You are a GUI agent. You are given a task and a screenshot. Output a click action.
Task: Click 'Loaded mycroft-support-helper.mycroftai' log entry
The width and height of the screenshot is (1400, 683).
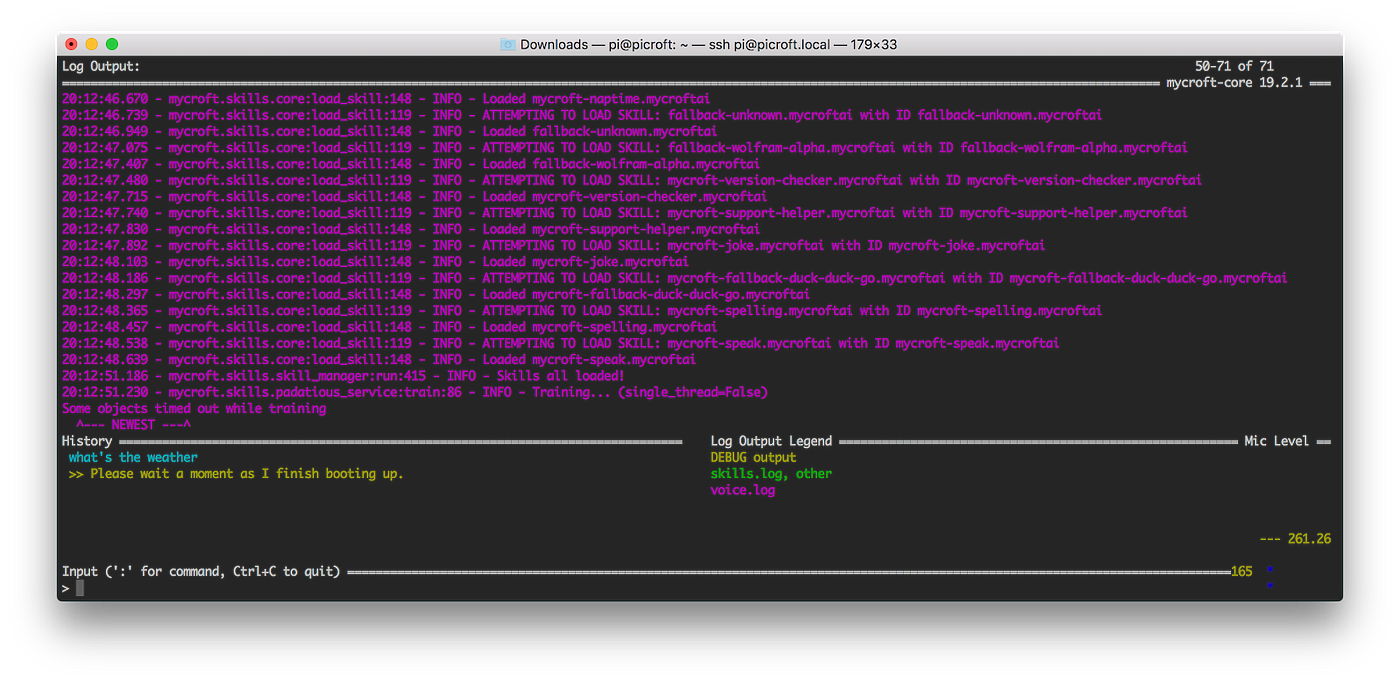pos(411,229)
